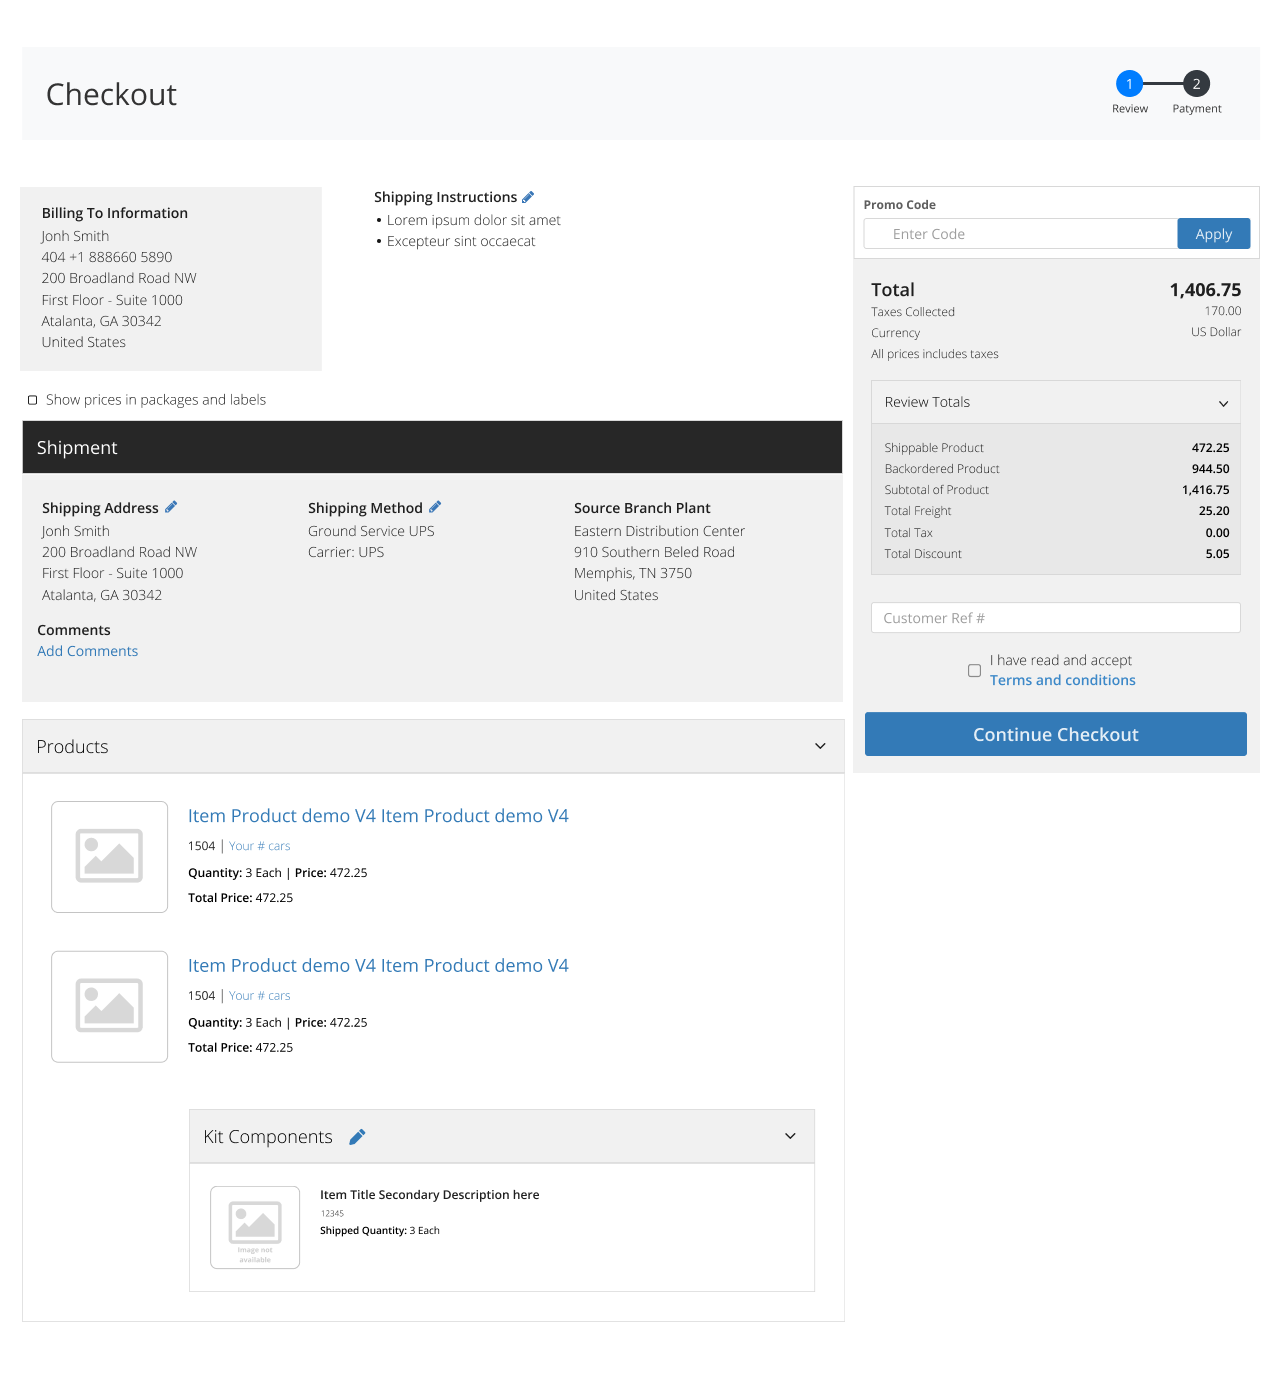1280x1386 pixels.
Task: Open Terms and conditions link
Action: (x=1062, y=680)
